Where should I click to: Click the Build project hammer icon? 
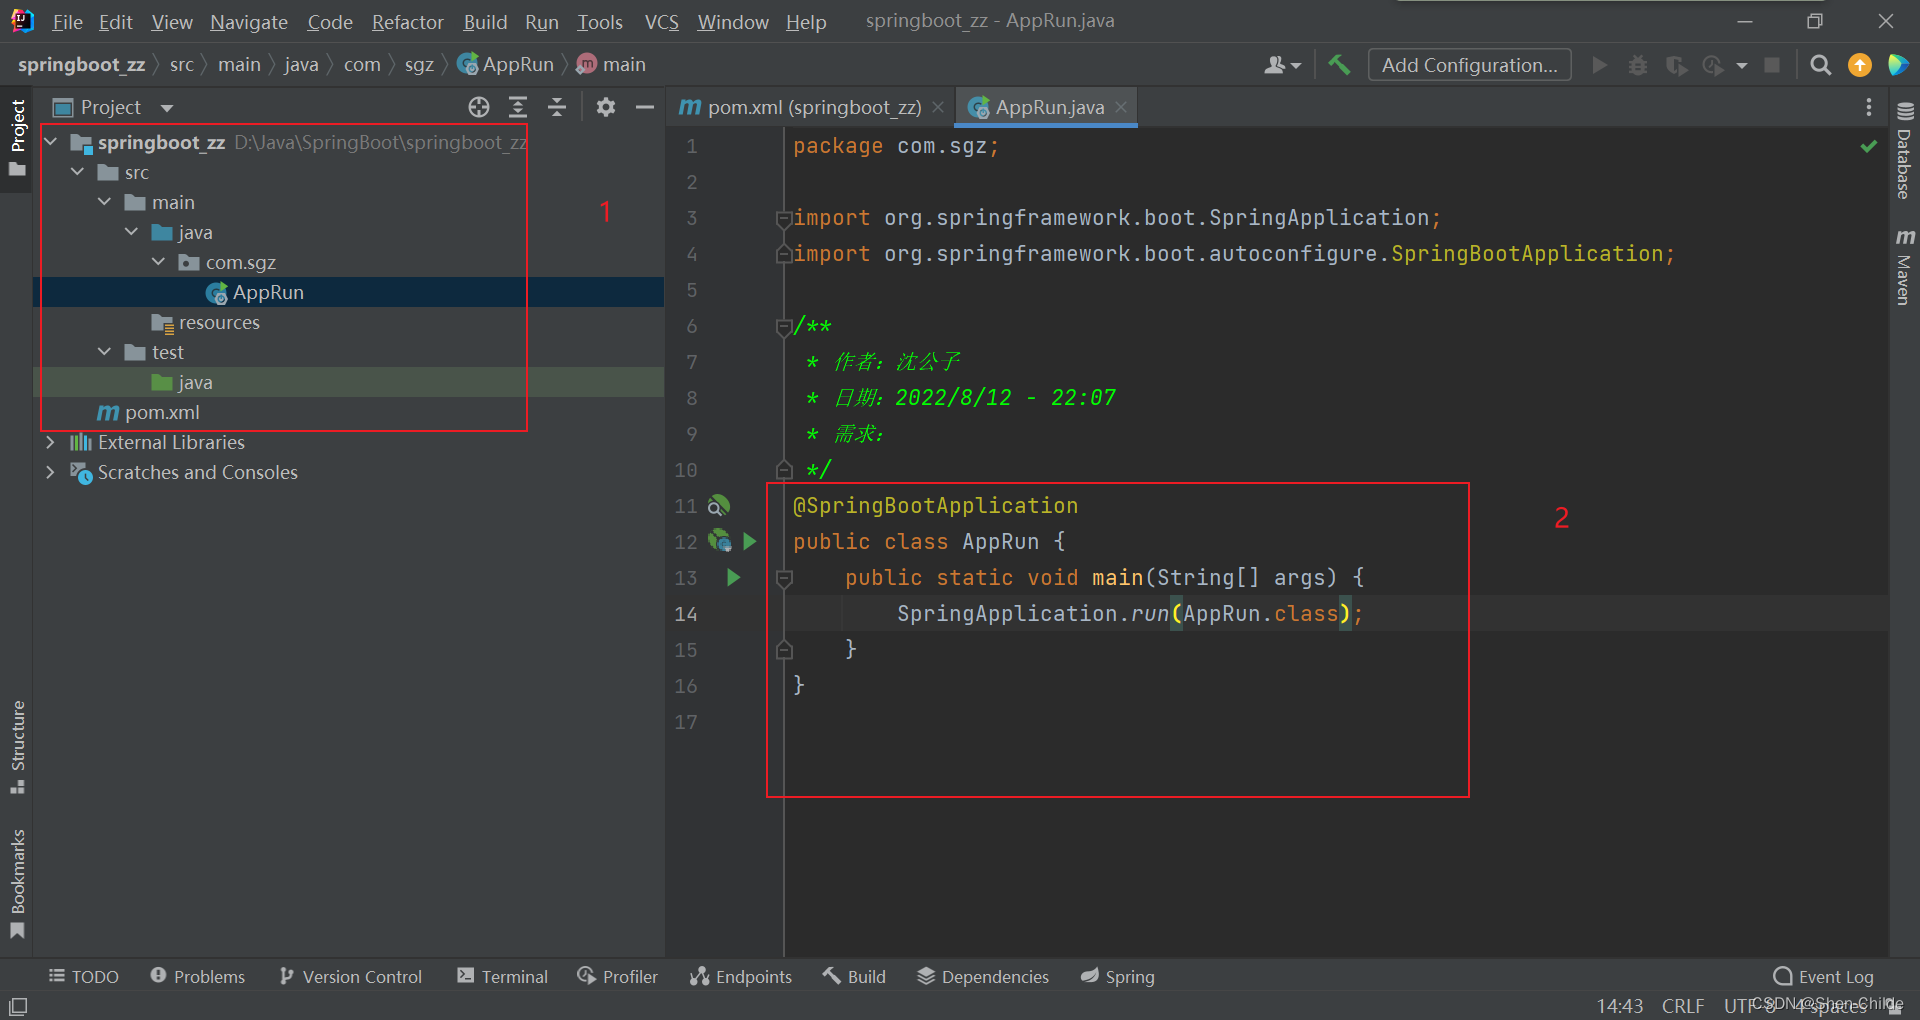(1339, 65)
